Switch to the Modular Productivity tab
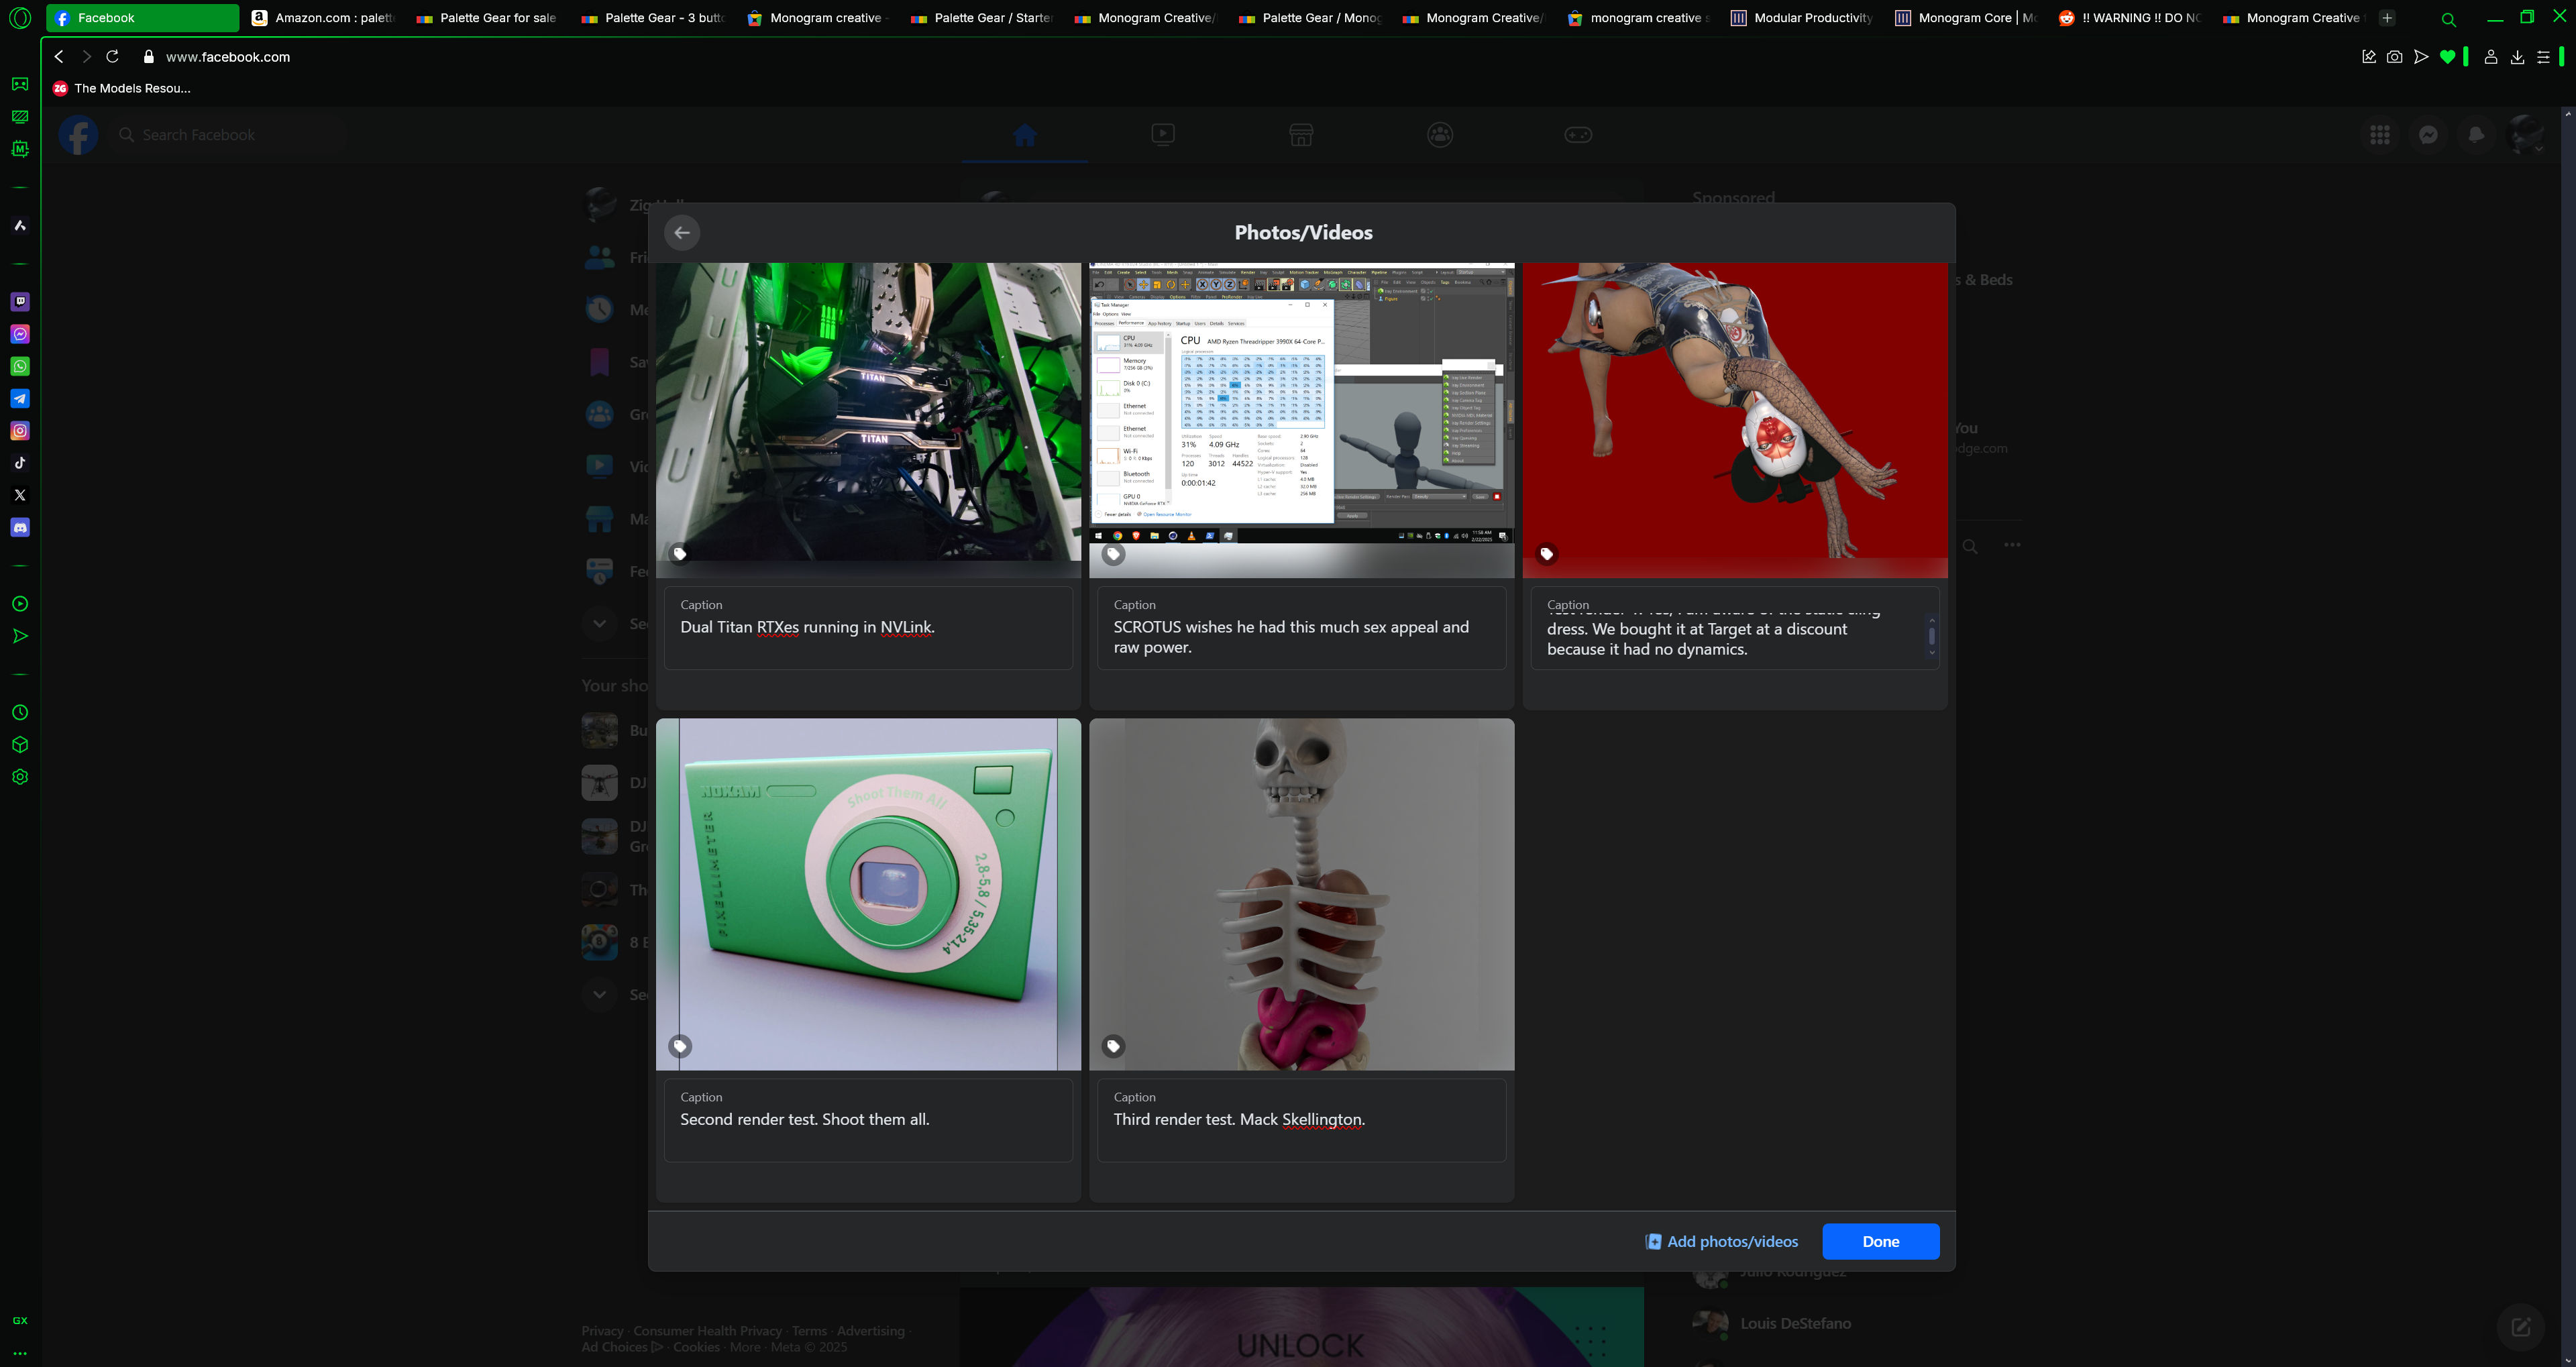 (x=1802, y=18)
